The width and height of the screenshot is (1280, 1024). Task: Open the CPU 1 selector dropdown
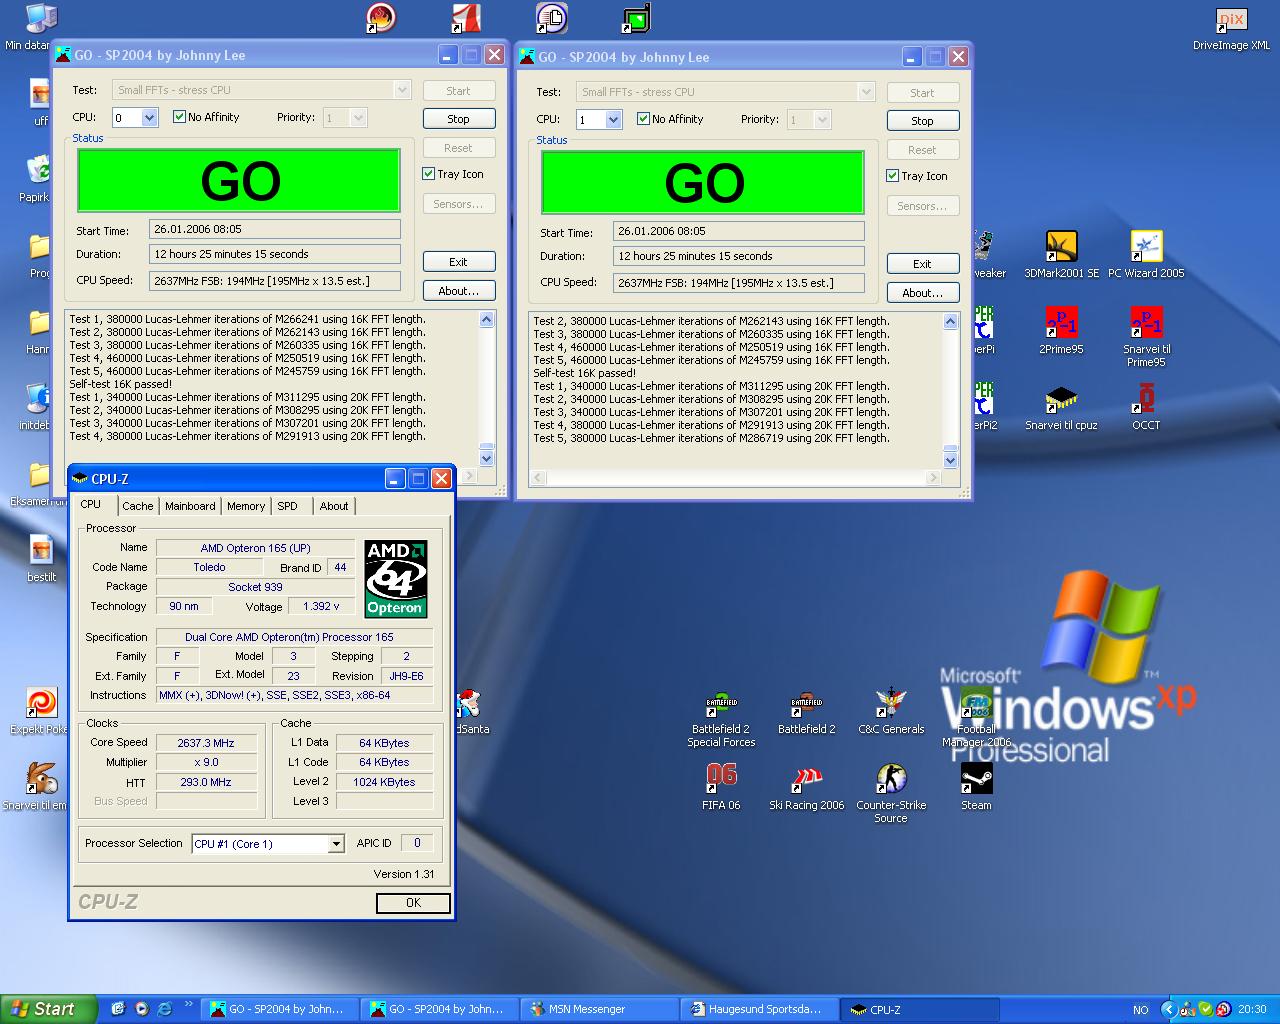(613, 120)
